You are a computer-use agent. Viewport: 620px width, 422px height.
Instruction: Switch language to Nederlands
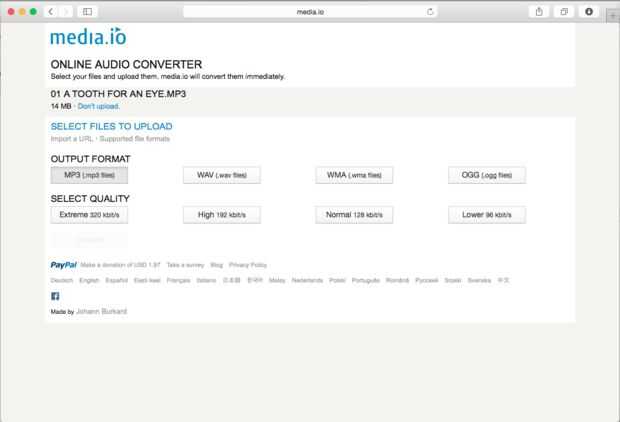coord(307,280)
